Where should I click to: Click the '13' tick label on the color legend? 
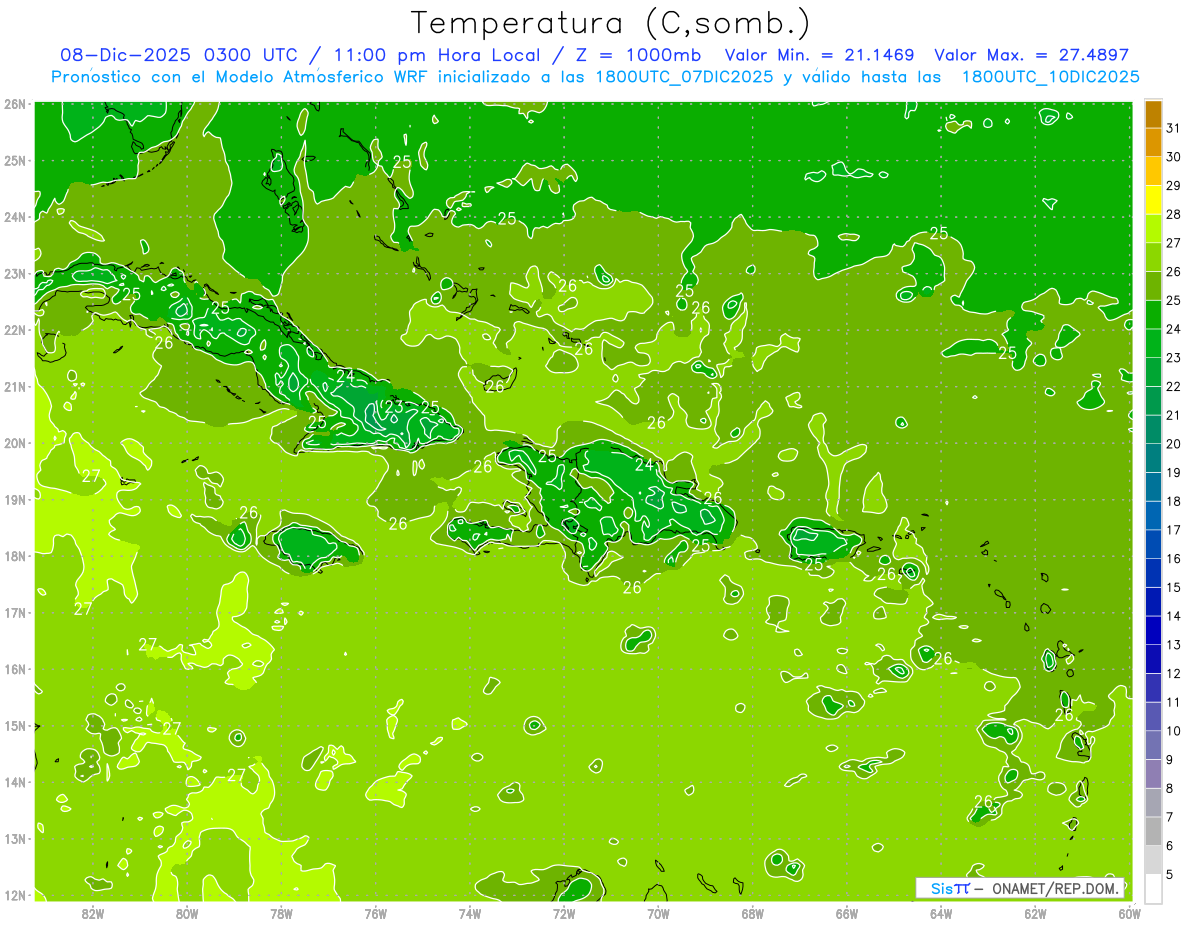pyautogui.click(x=1173, y=644)
